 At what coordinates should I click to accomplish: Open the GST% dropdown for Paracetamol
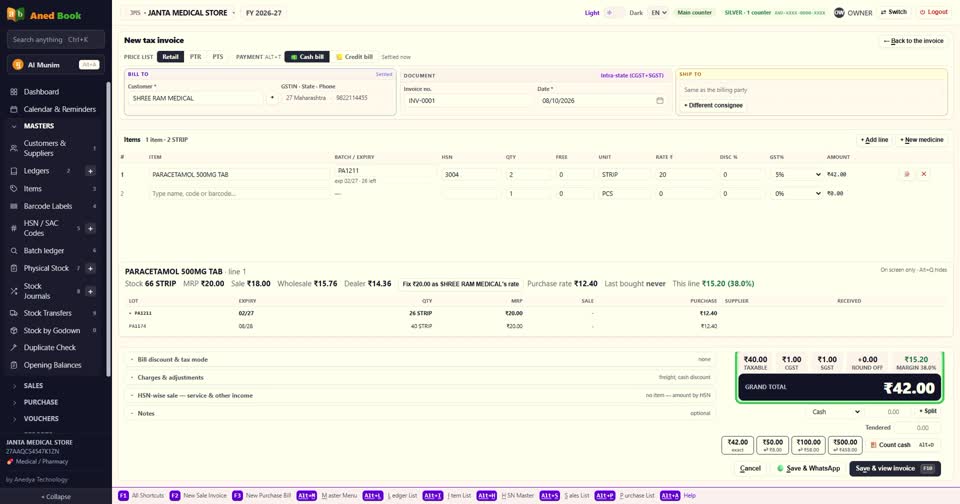click(797, 175)
